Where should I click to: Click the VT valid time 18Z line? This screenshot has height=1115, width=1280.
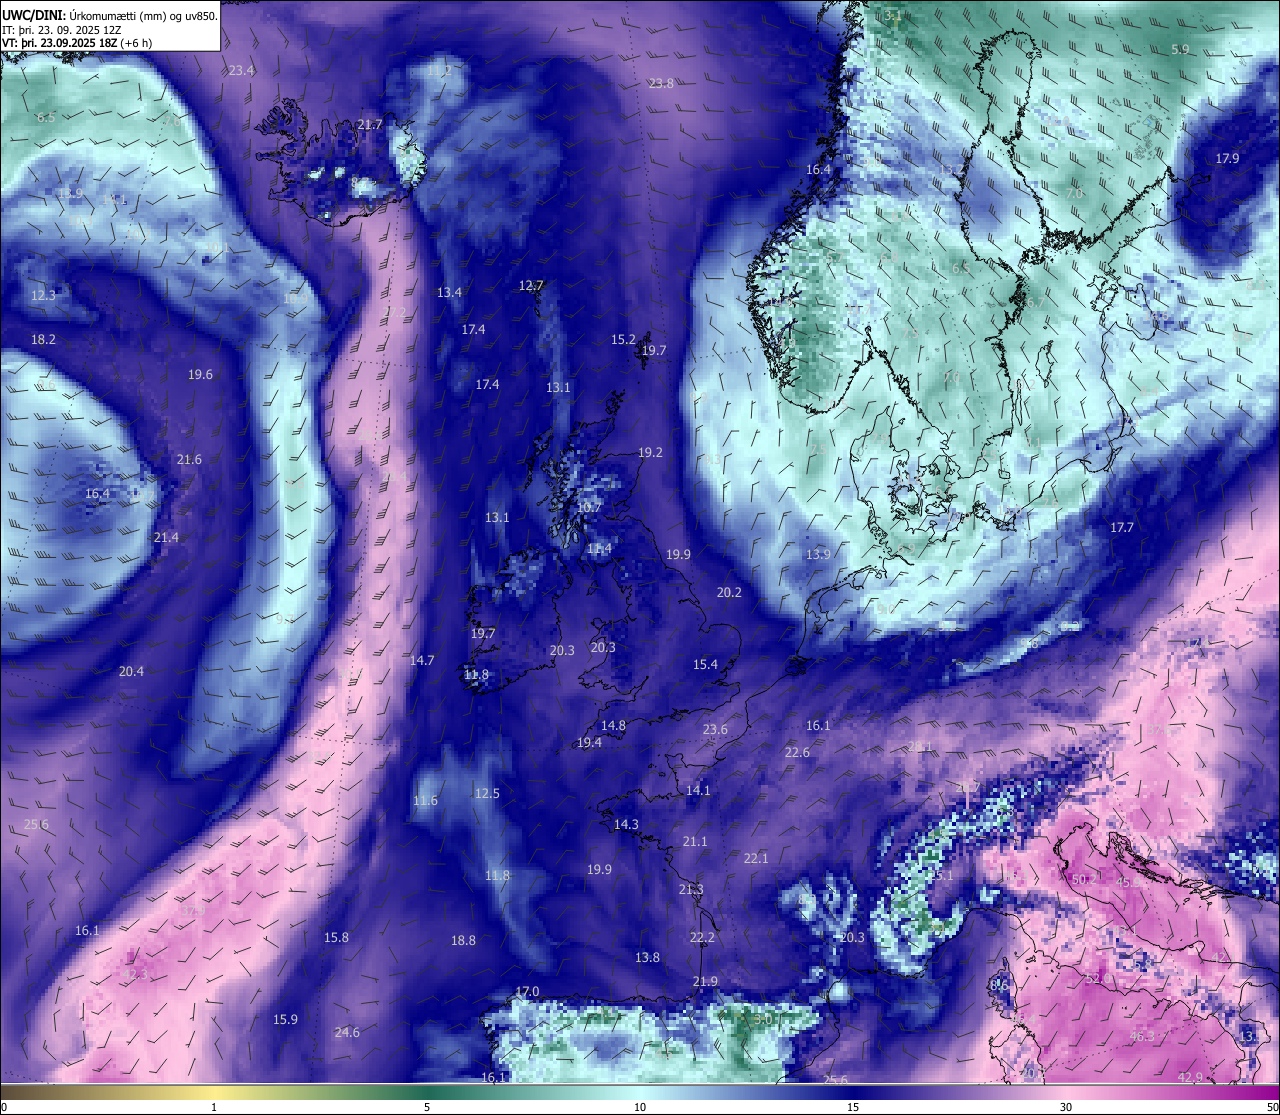click(77, 43)
